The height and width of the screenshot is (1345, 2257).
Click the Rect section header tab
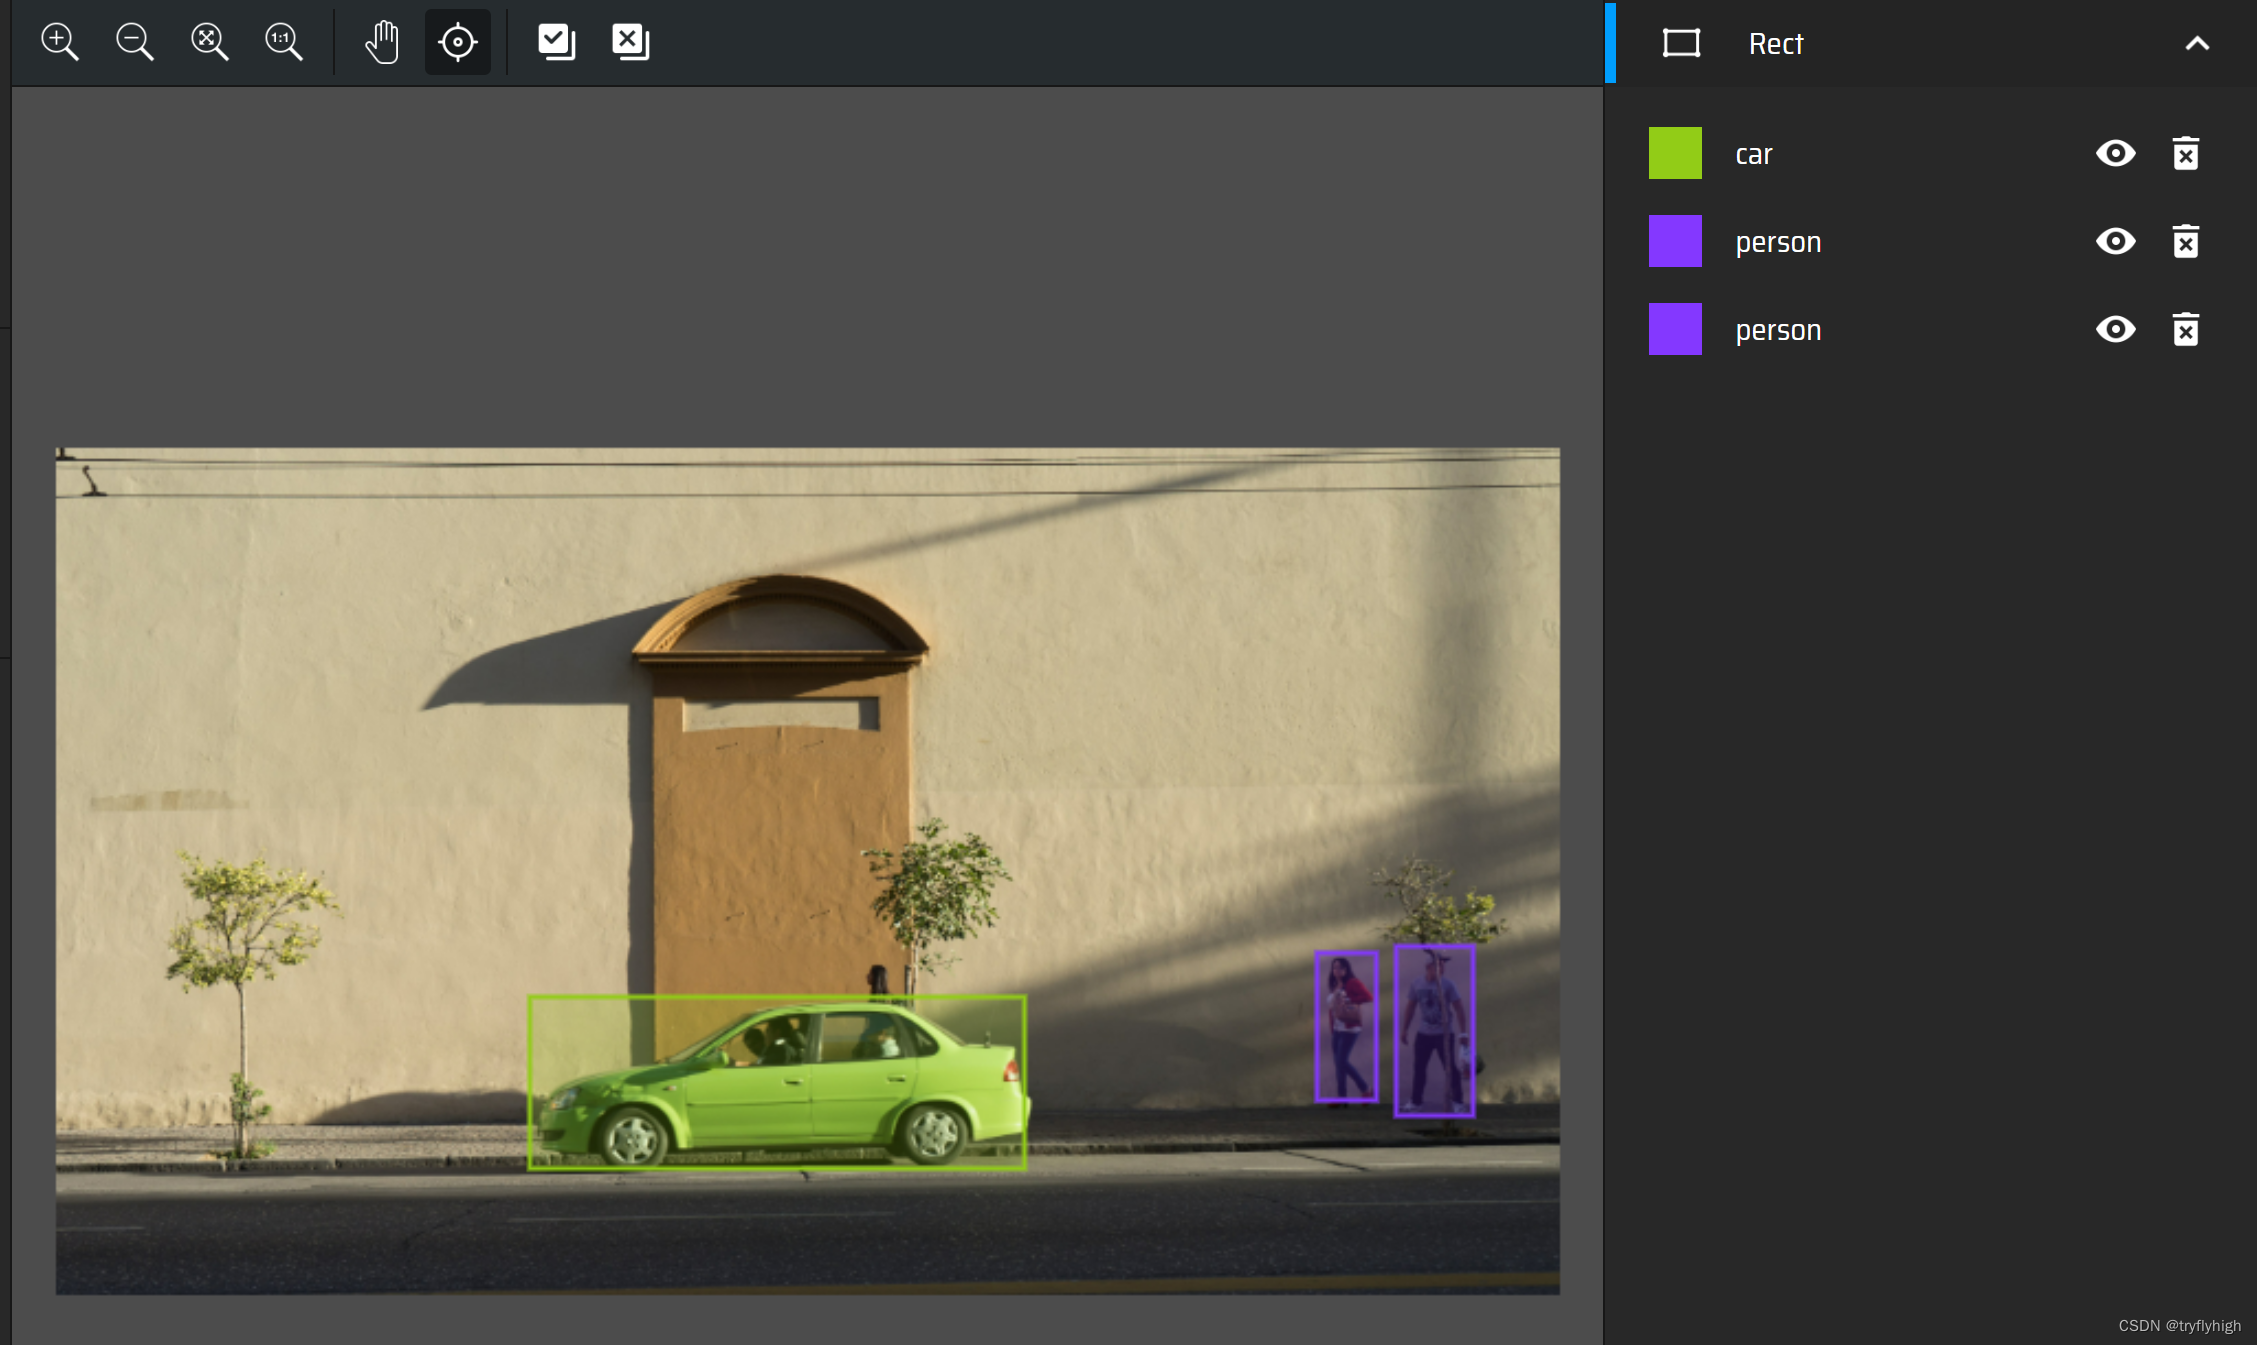coord(1775,44)
